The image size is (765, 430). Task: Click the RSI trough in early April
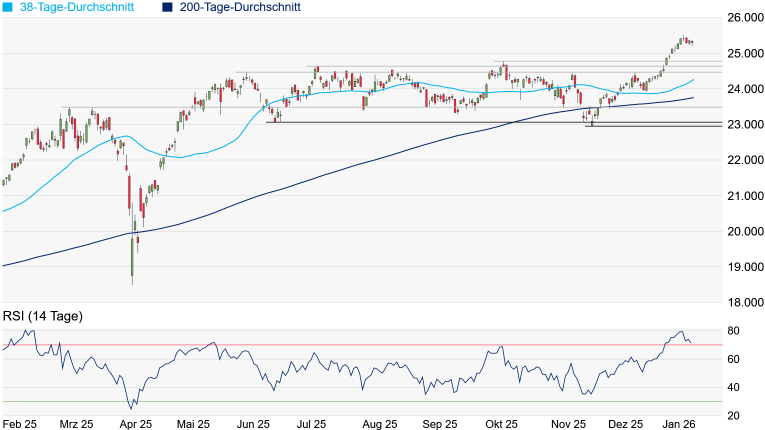(131, 409)
